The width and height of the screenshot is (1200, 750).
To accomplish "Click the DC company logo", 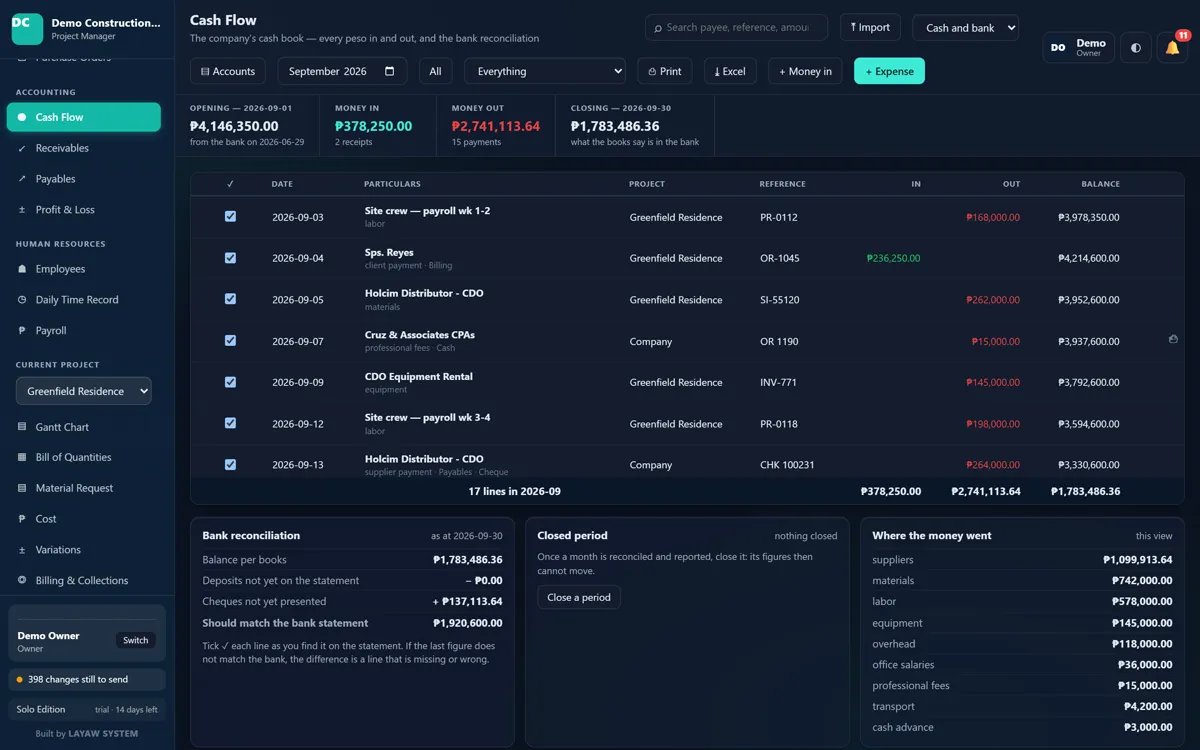I will [27, 29].
